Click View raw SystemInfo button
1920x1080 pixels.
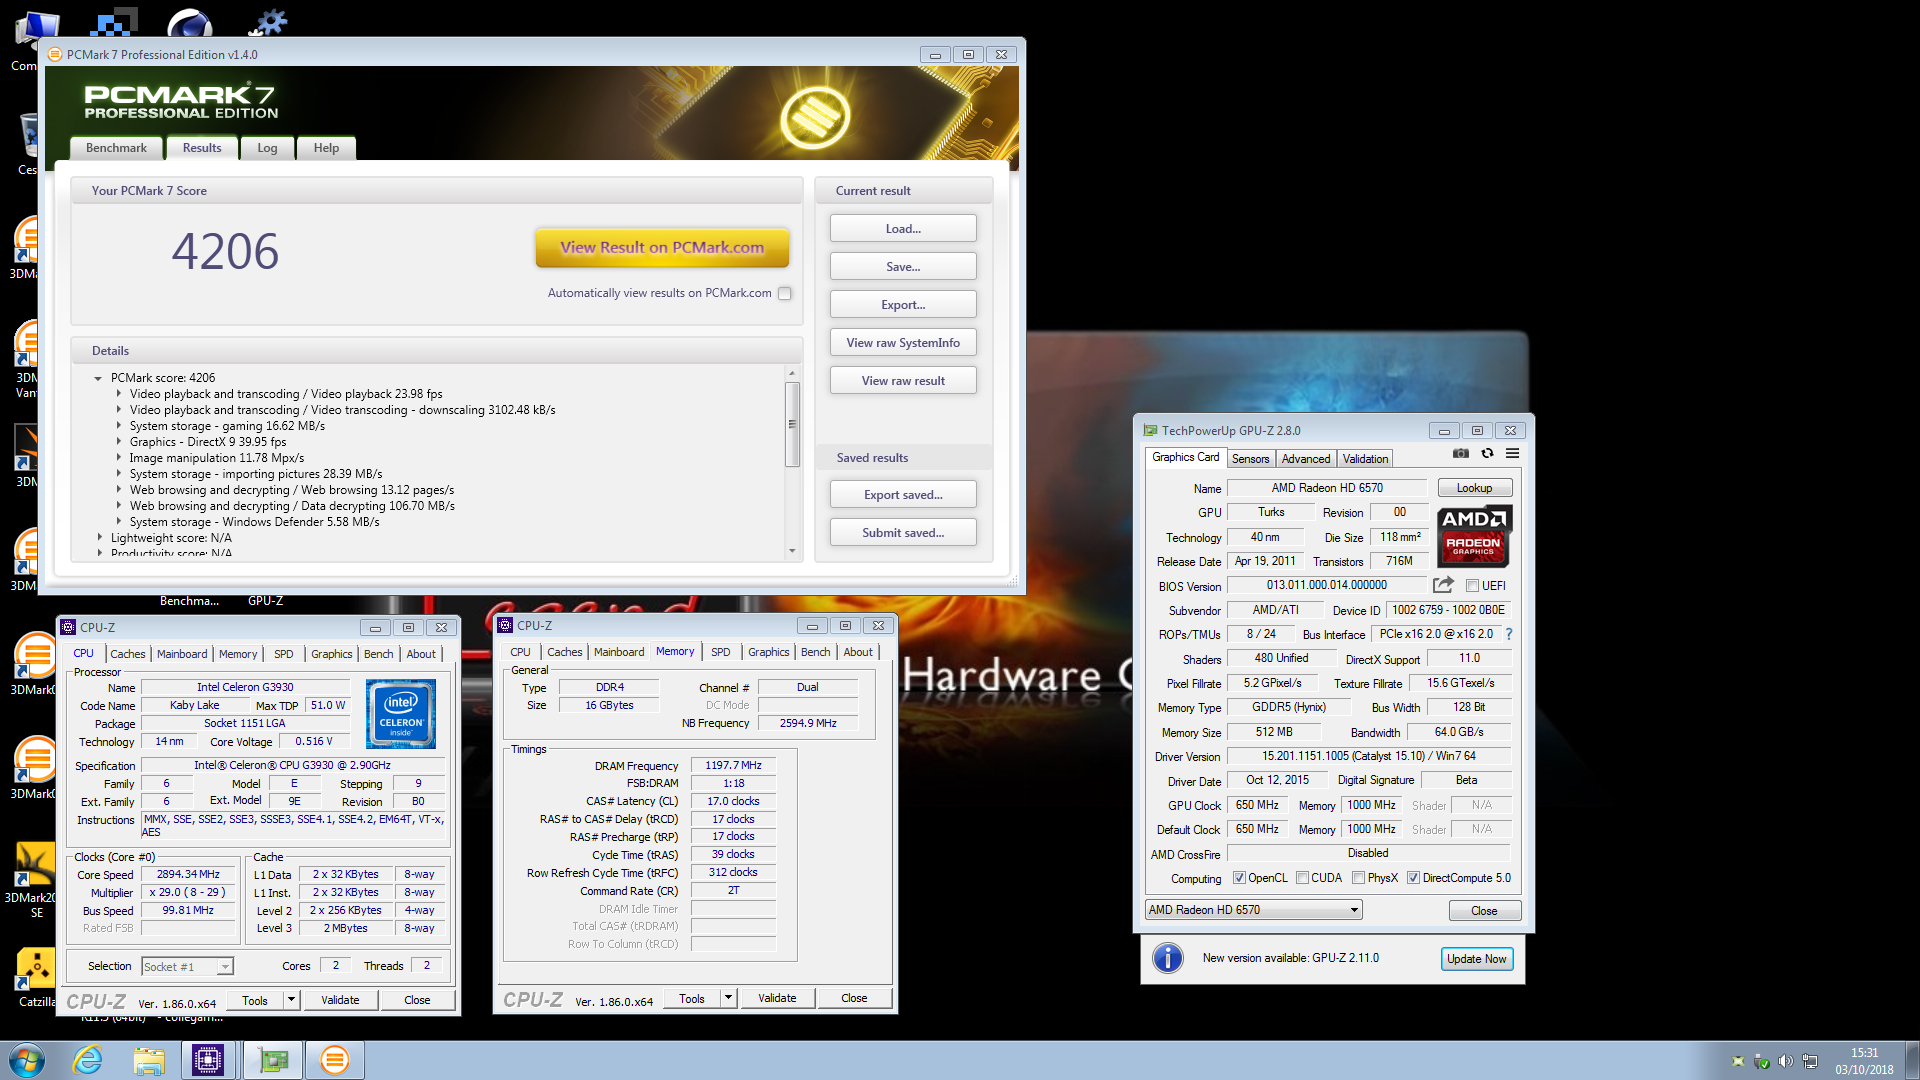coord(903,343)
